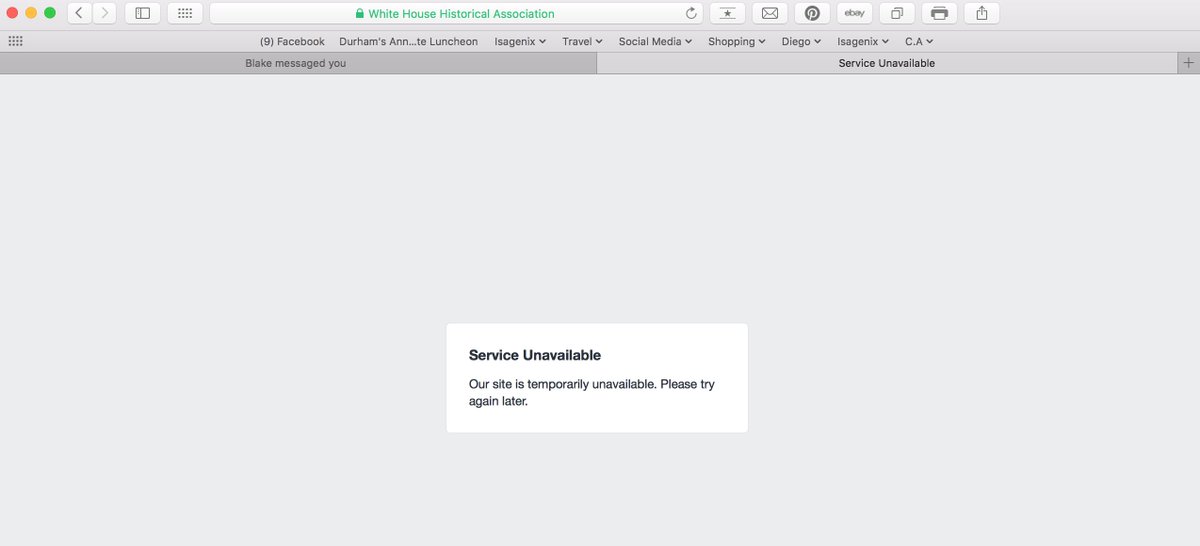Open Durham's Ann...te Luncheon bookmark
This screenshot has width=1200, height=546.
[x=409, y=41]
